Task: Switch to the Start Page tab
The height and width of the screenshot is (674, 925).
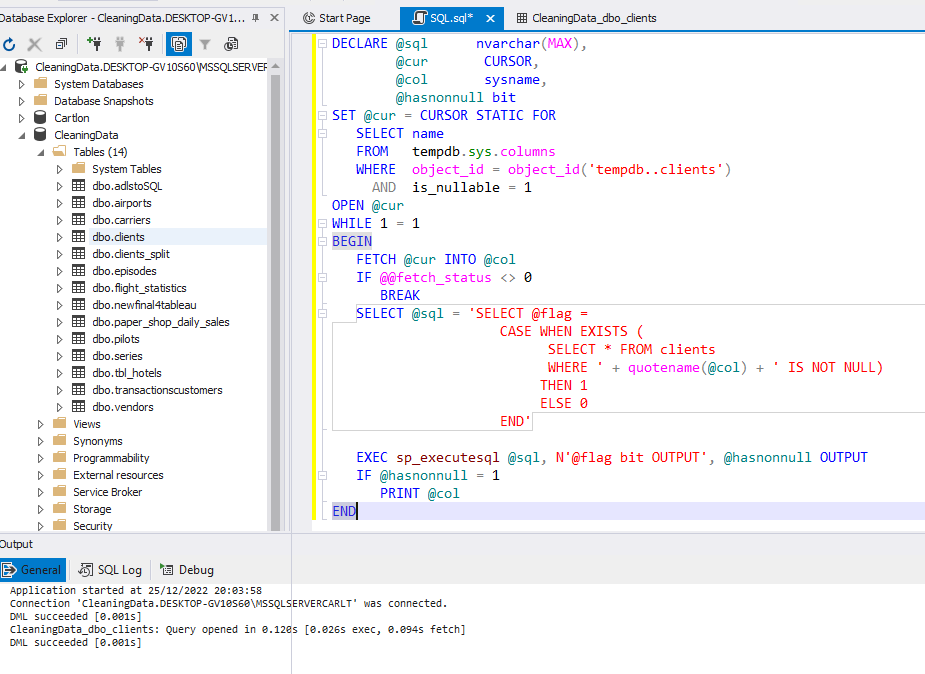Action: click(x=337, y=18)
